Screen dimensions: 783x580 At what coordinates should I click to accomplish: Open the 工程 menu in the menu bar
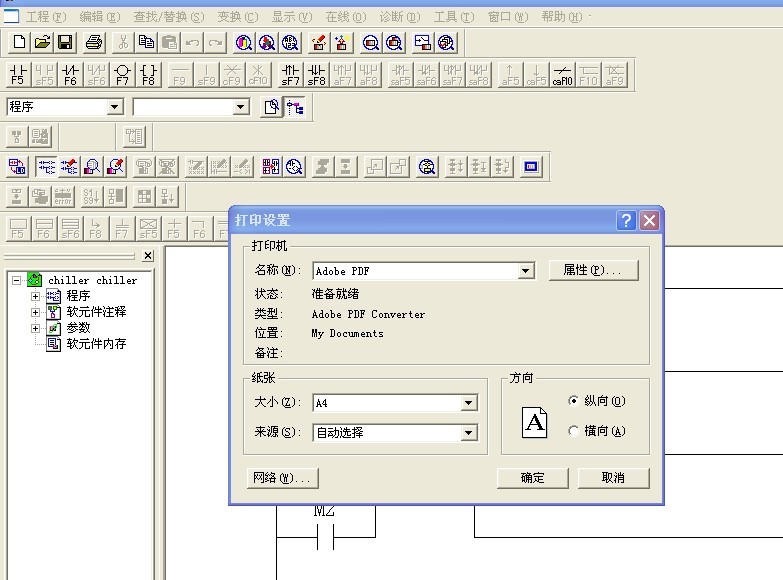coord(45,17)
